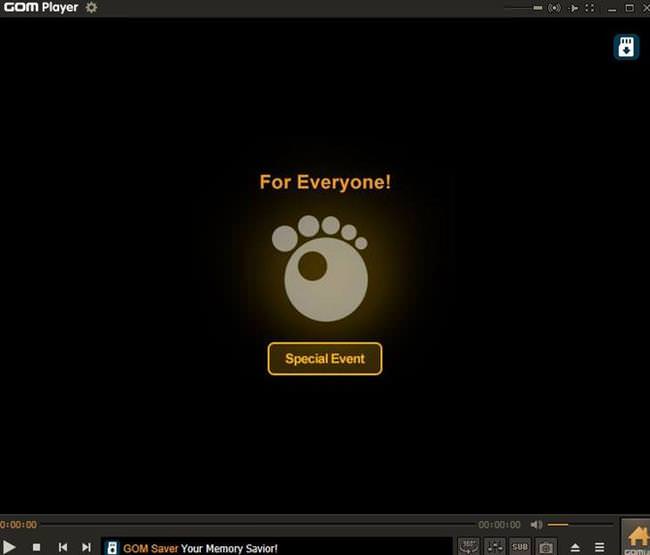
Task: Go to GOM home via house icon
Action: click(x=637, y=538)
